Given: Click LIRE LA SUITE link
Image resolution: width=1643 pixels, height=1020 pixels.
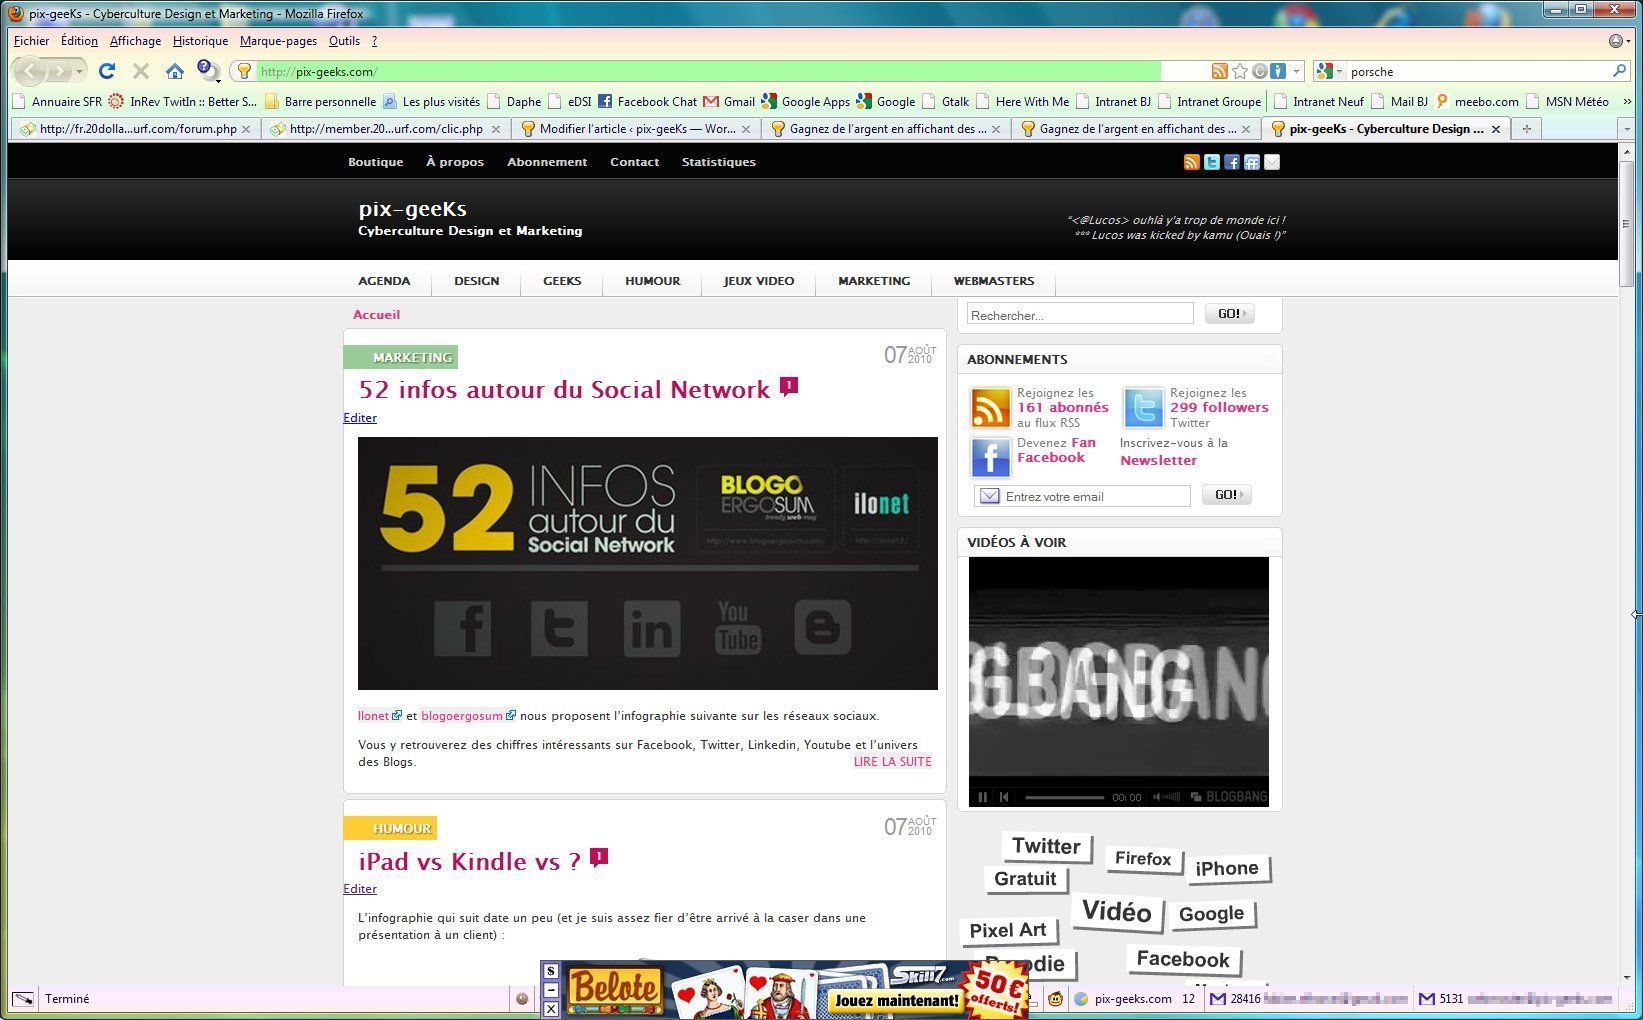Looking at the screenshot, I should pos(893,761).
